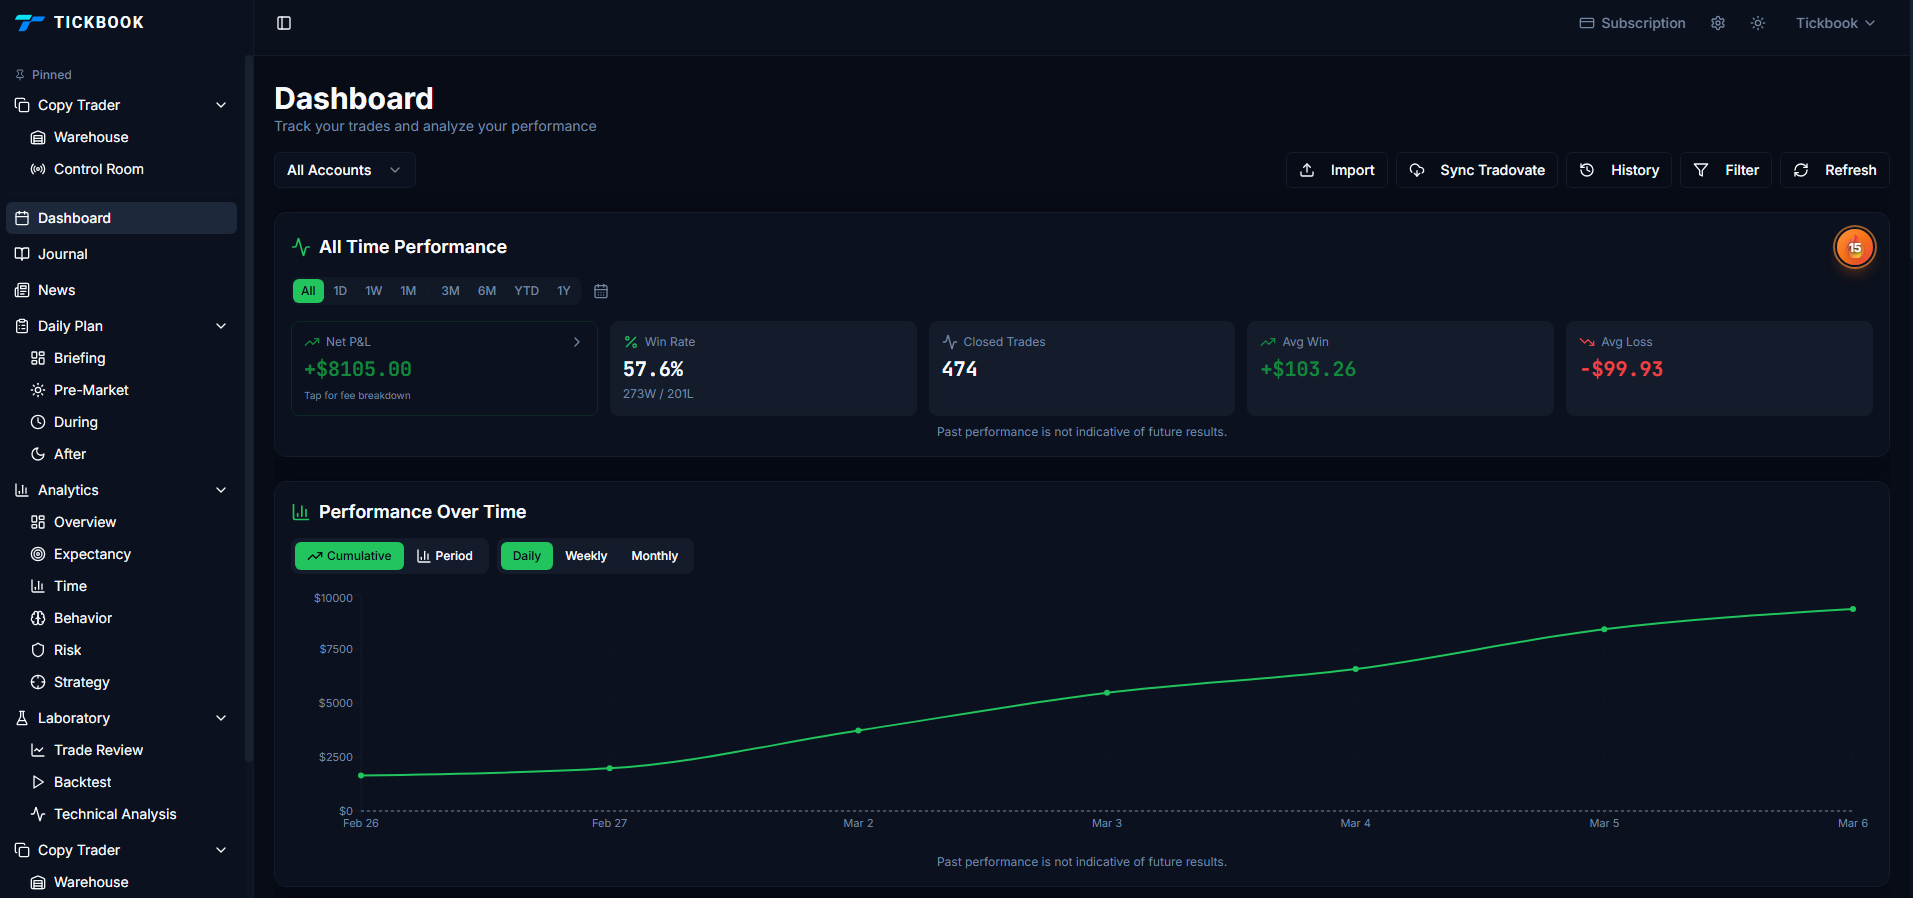
Task: Click the During clock icon
Action: click(x=38, y=422)
